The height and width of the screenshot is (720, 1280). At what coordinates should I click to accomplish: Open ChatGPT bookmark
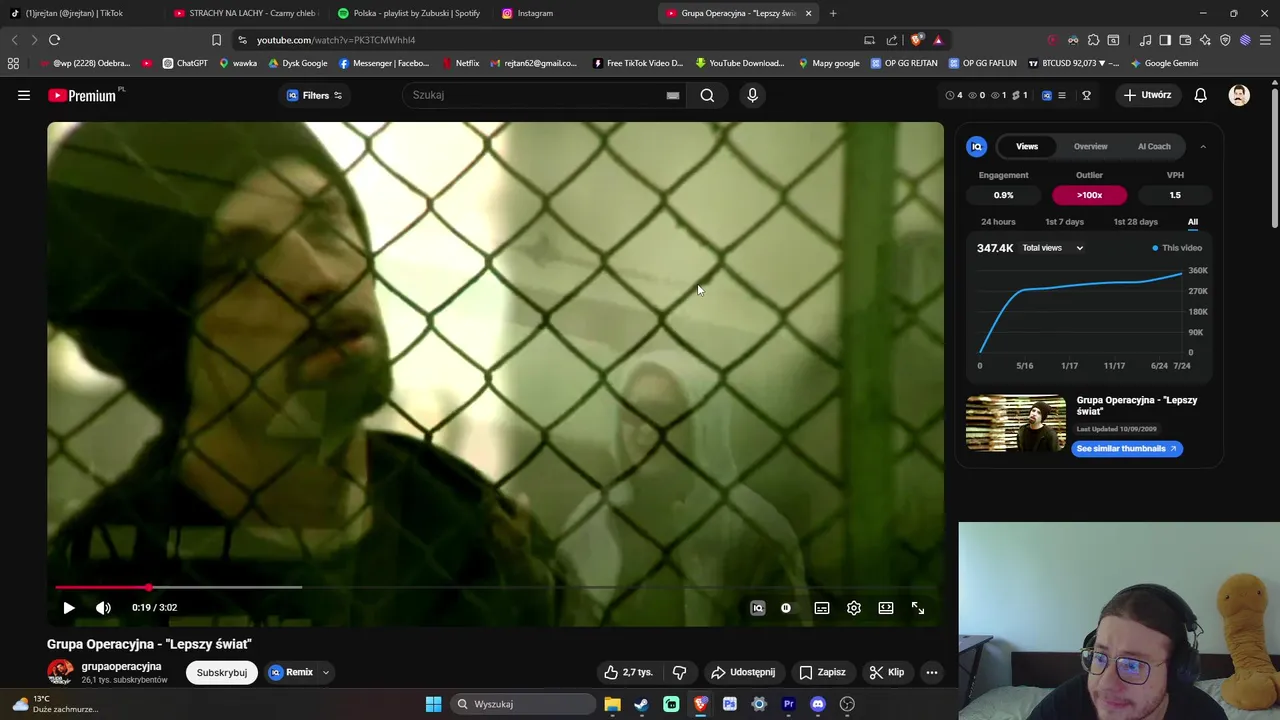point(184,63)
